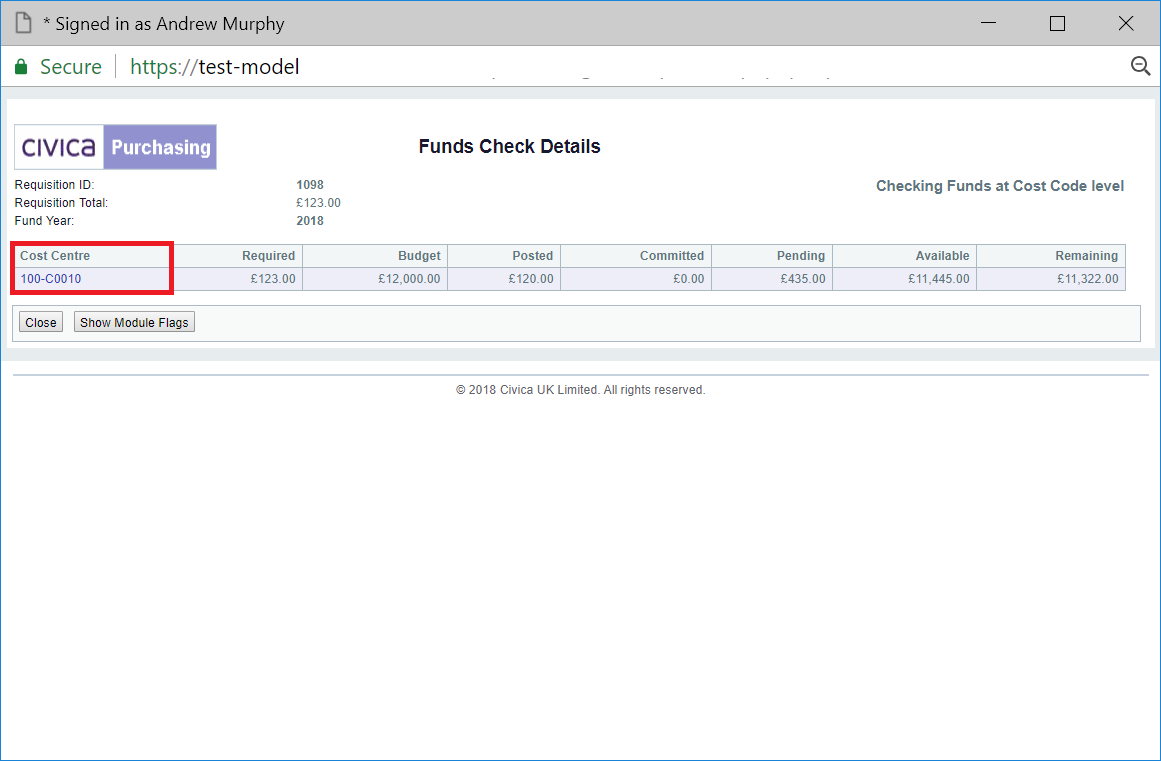Click the Fund Year label
Screen dimensions: 1161x761
pos(44,221)
